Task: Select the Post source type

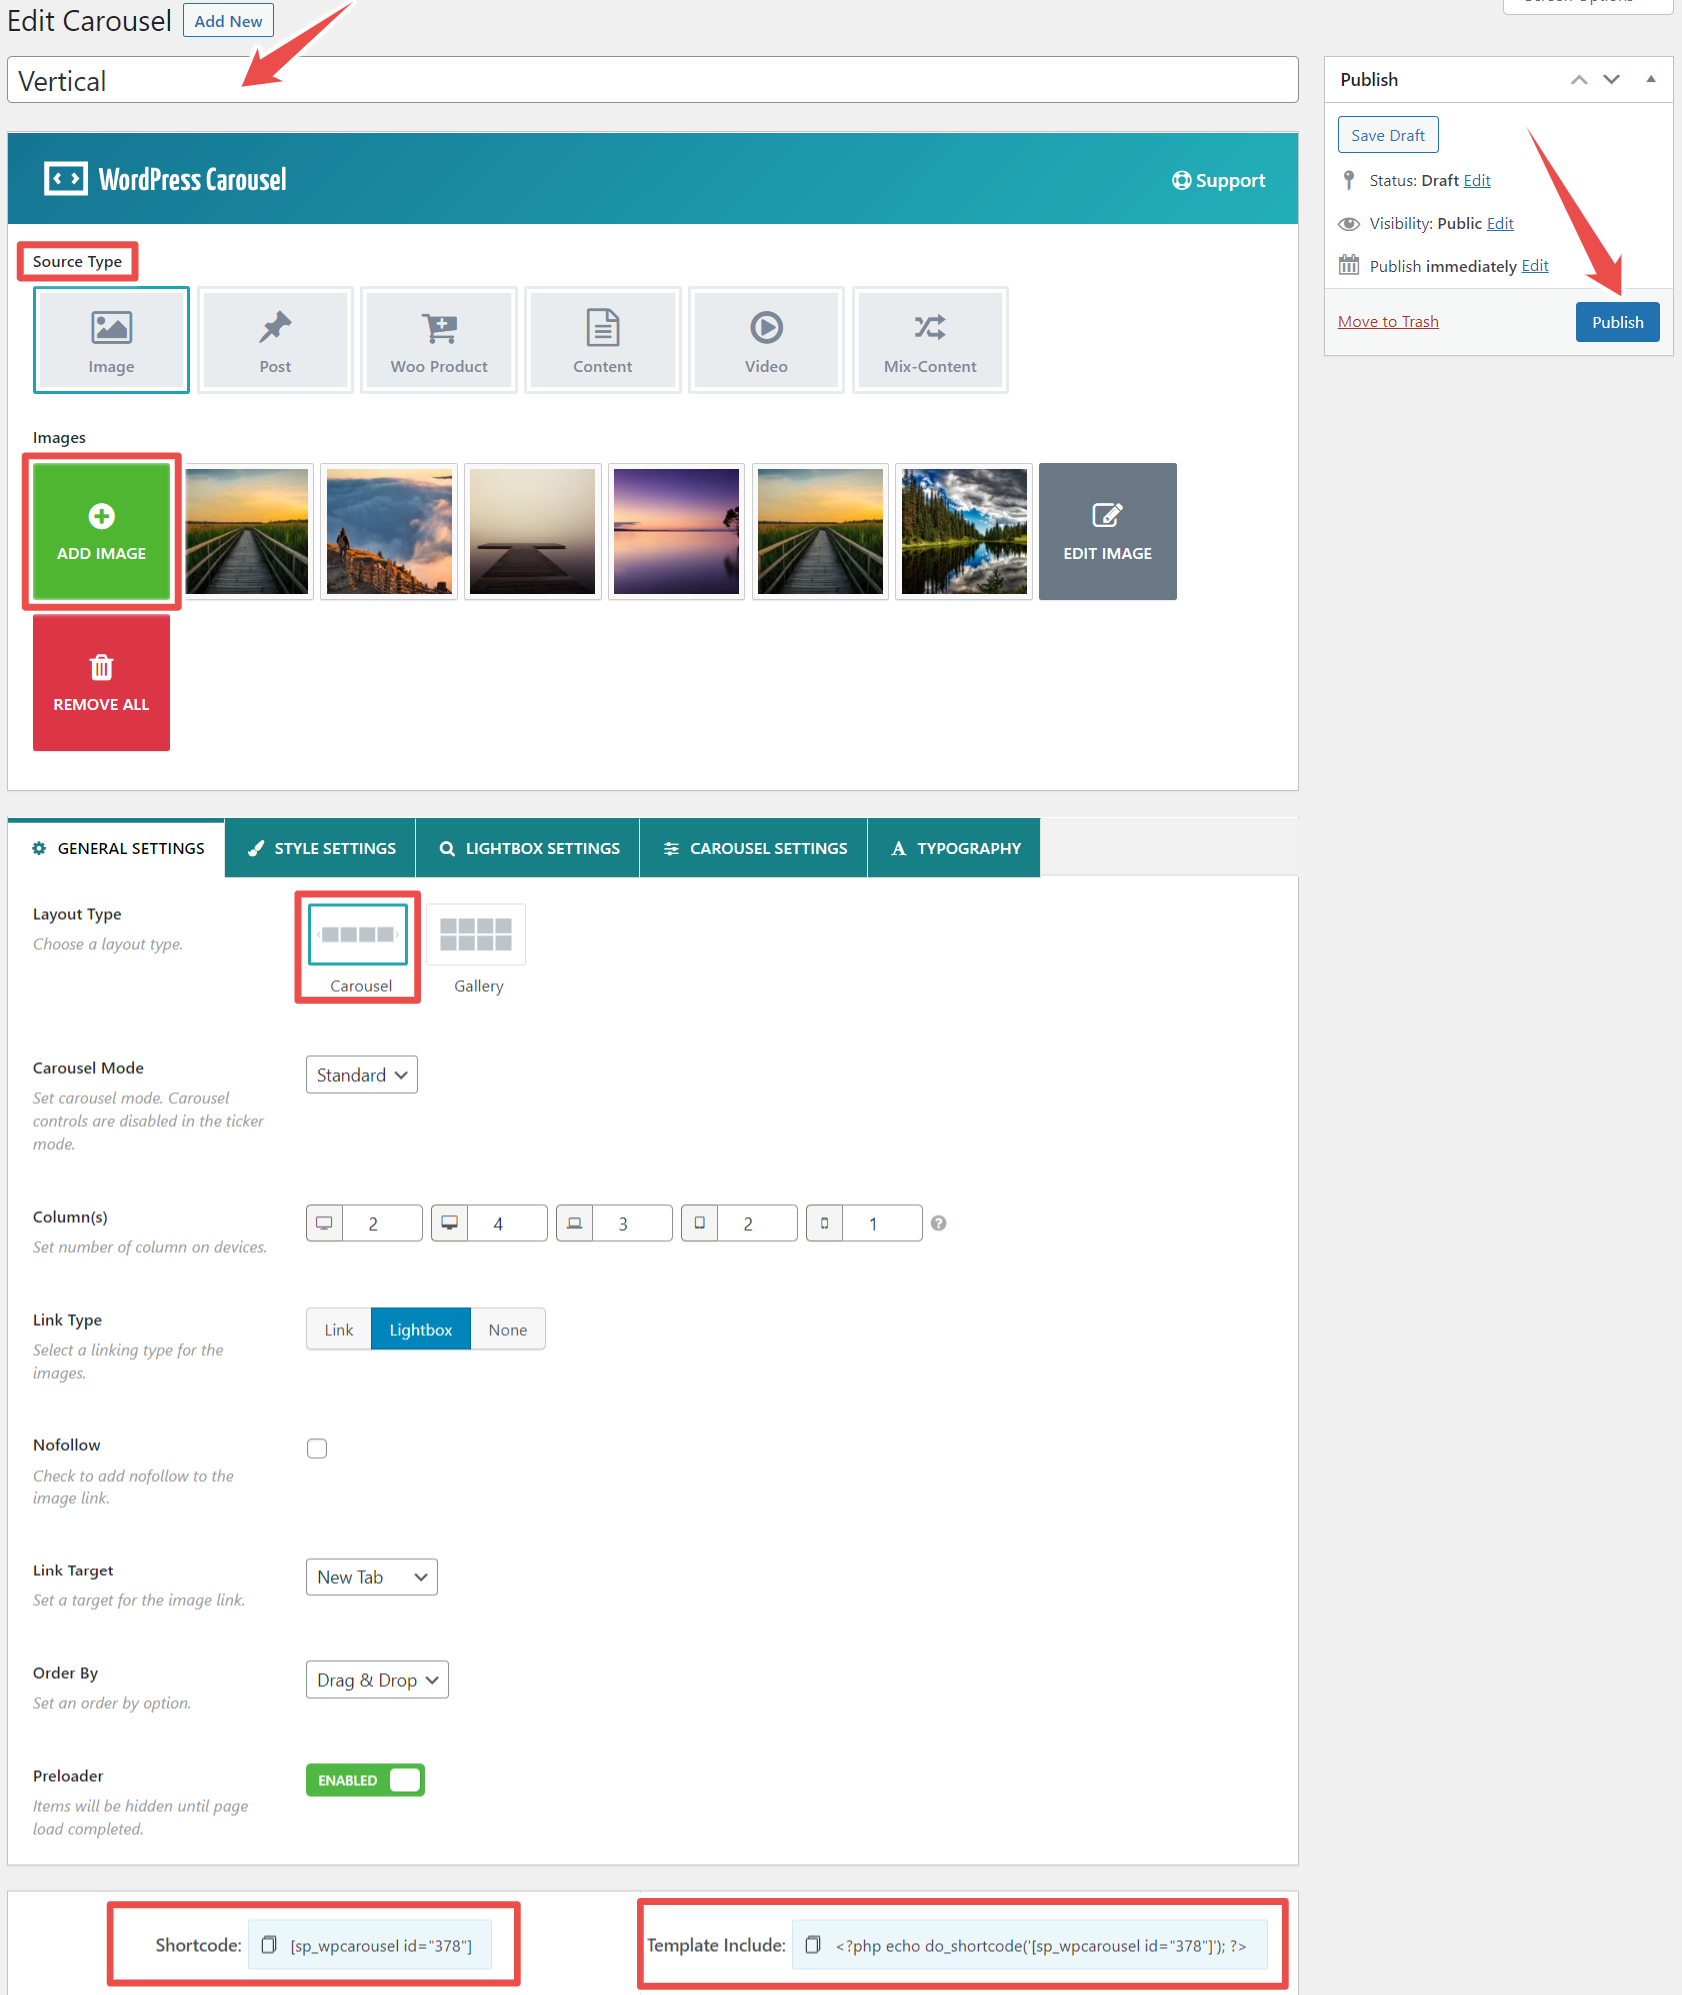Action: pos(275,339)
